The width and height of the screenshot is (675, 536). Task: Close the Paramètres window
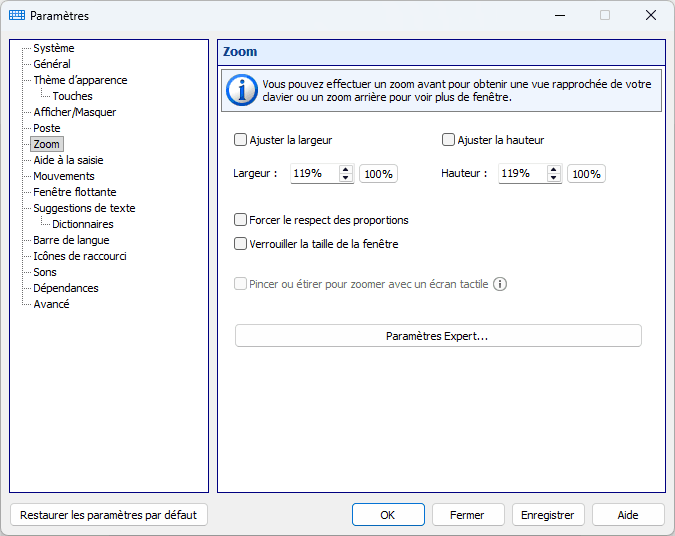(x=651, y=15)
